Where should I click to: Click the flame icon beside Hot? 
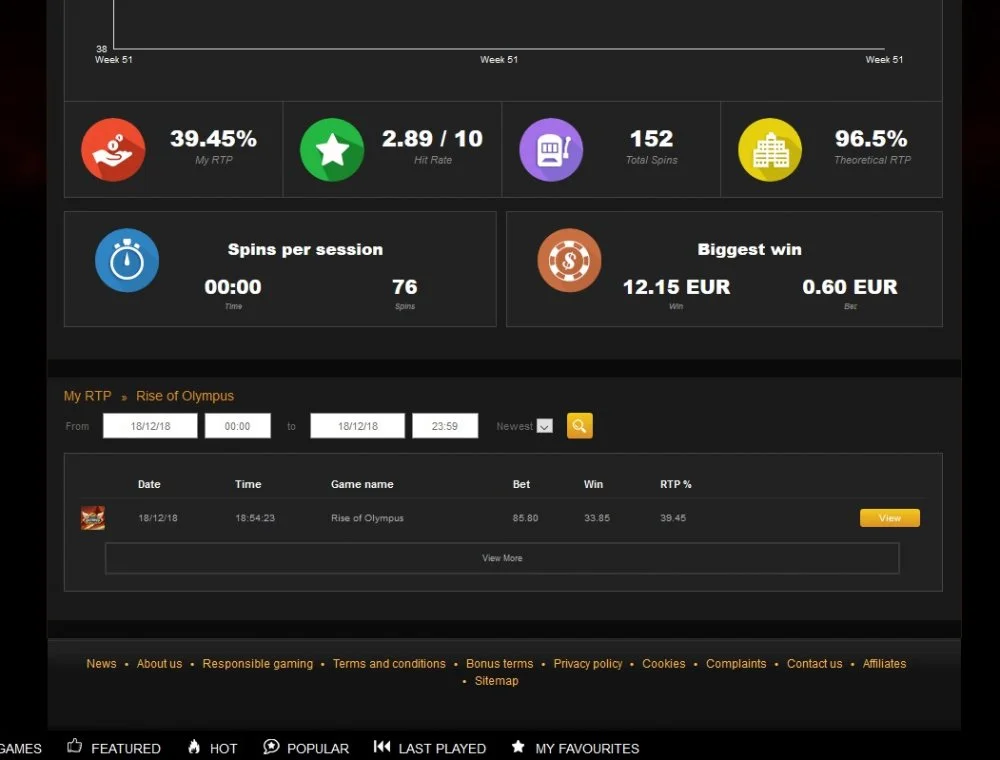click(195, 746)
